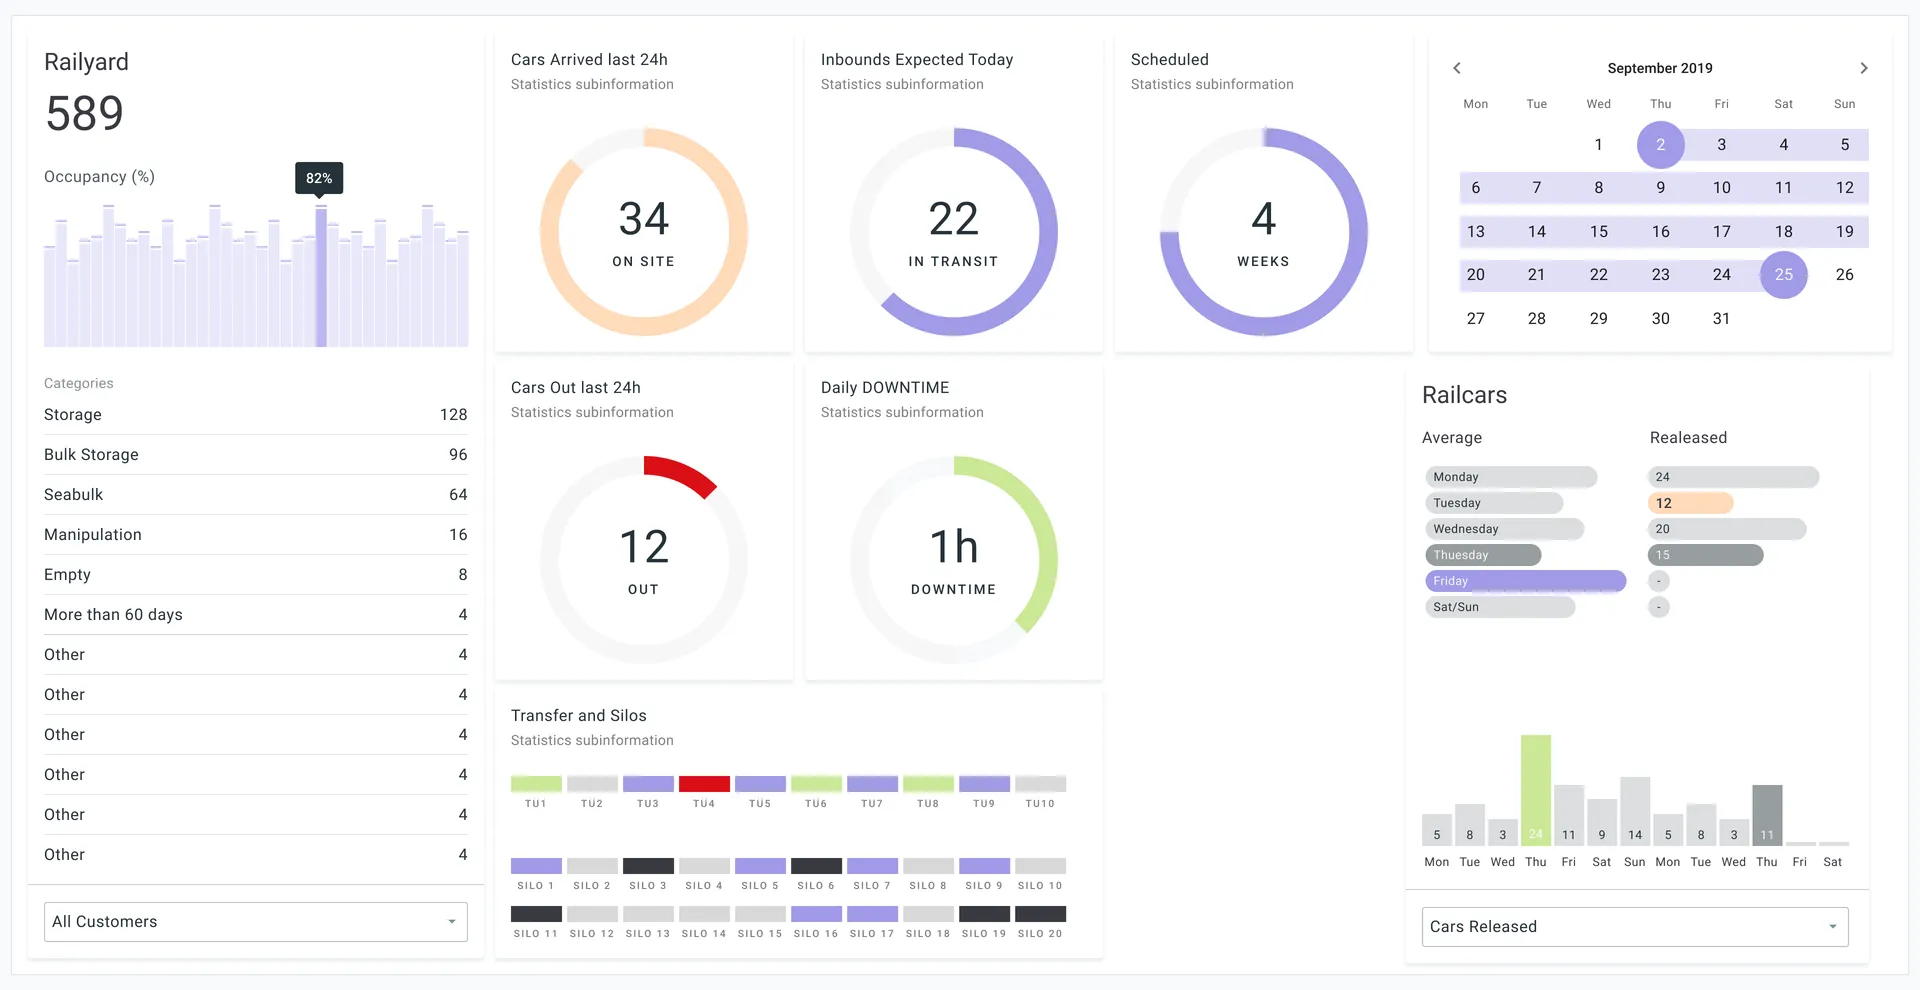The height and width of the screenshot is (990, 1920).
Task: Select the Monday pill in Railcars Average
Action: [1510, 477]
